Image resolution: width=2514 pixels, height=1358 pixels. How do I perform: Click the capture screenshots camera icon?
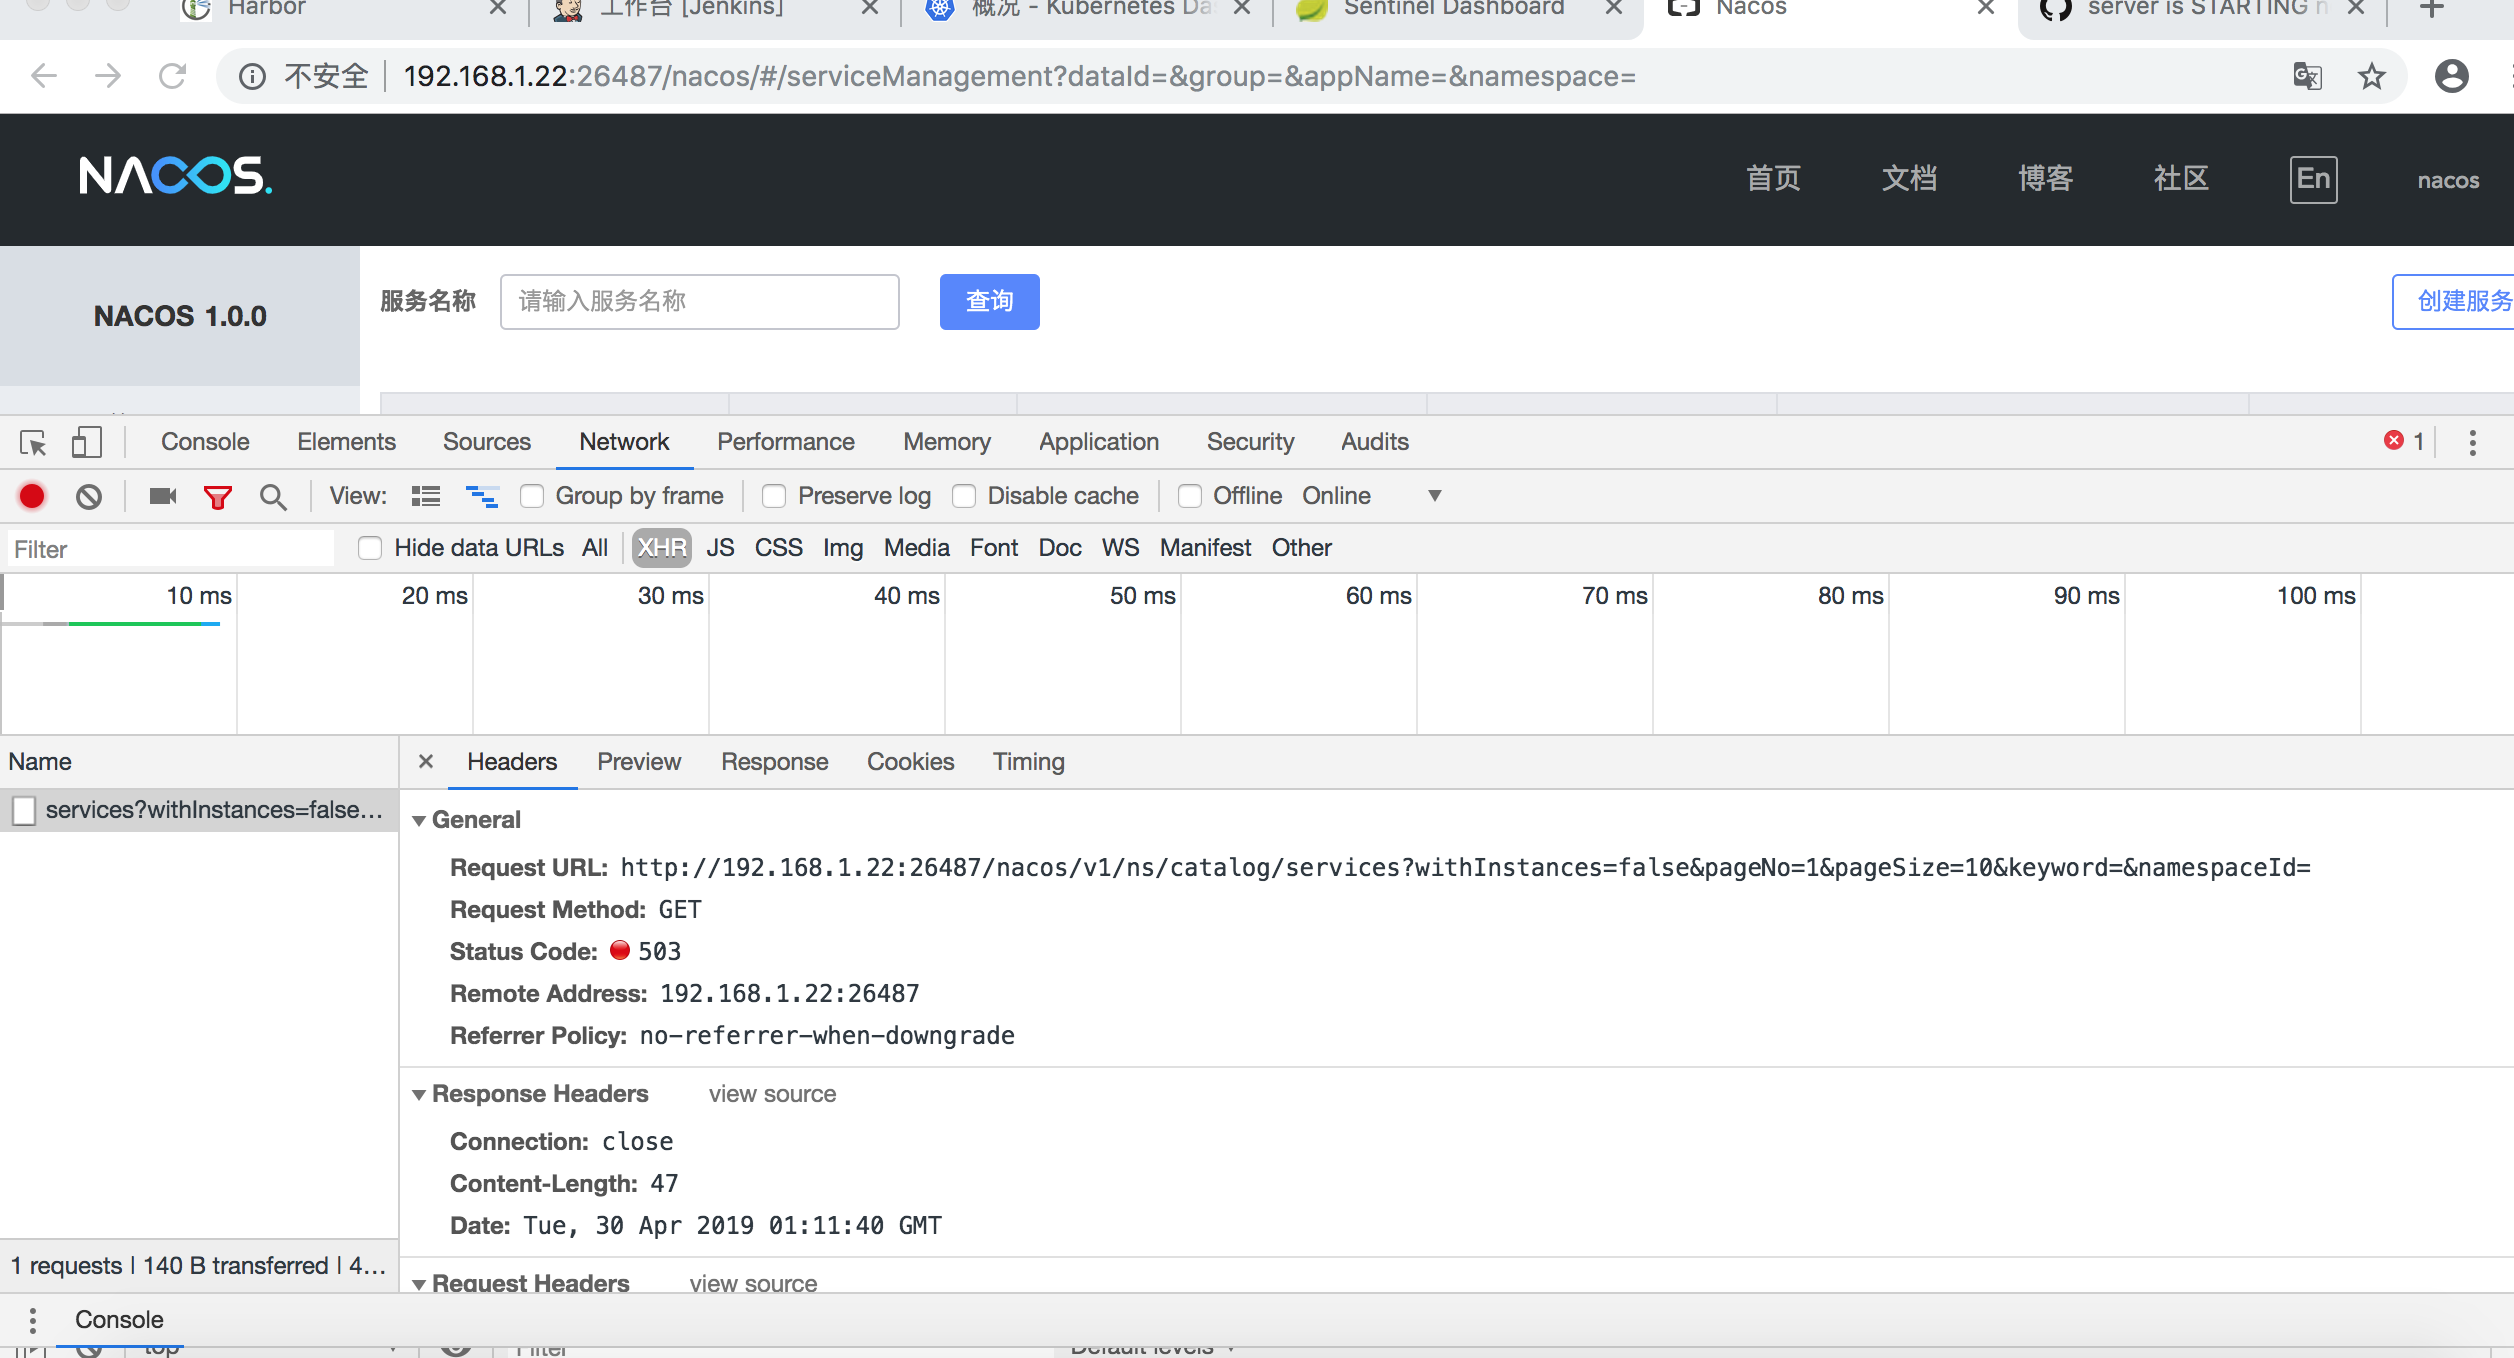[162, 496]
